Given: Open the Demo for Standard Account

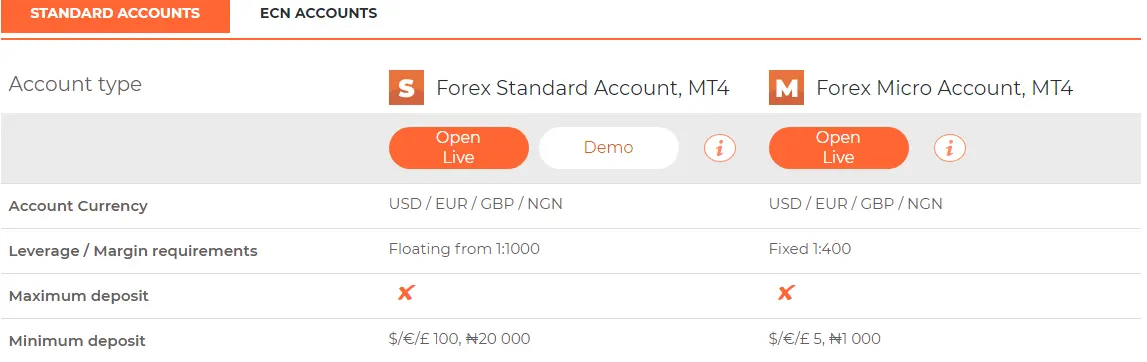Looking at the screenshot, I should point(609,148).
